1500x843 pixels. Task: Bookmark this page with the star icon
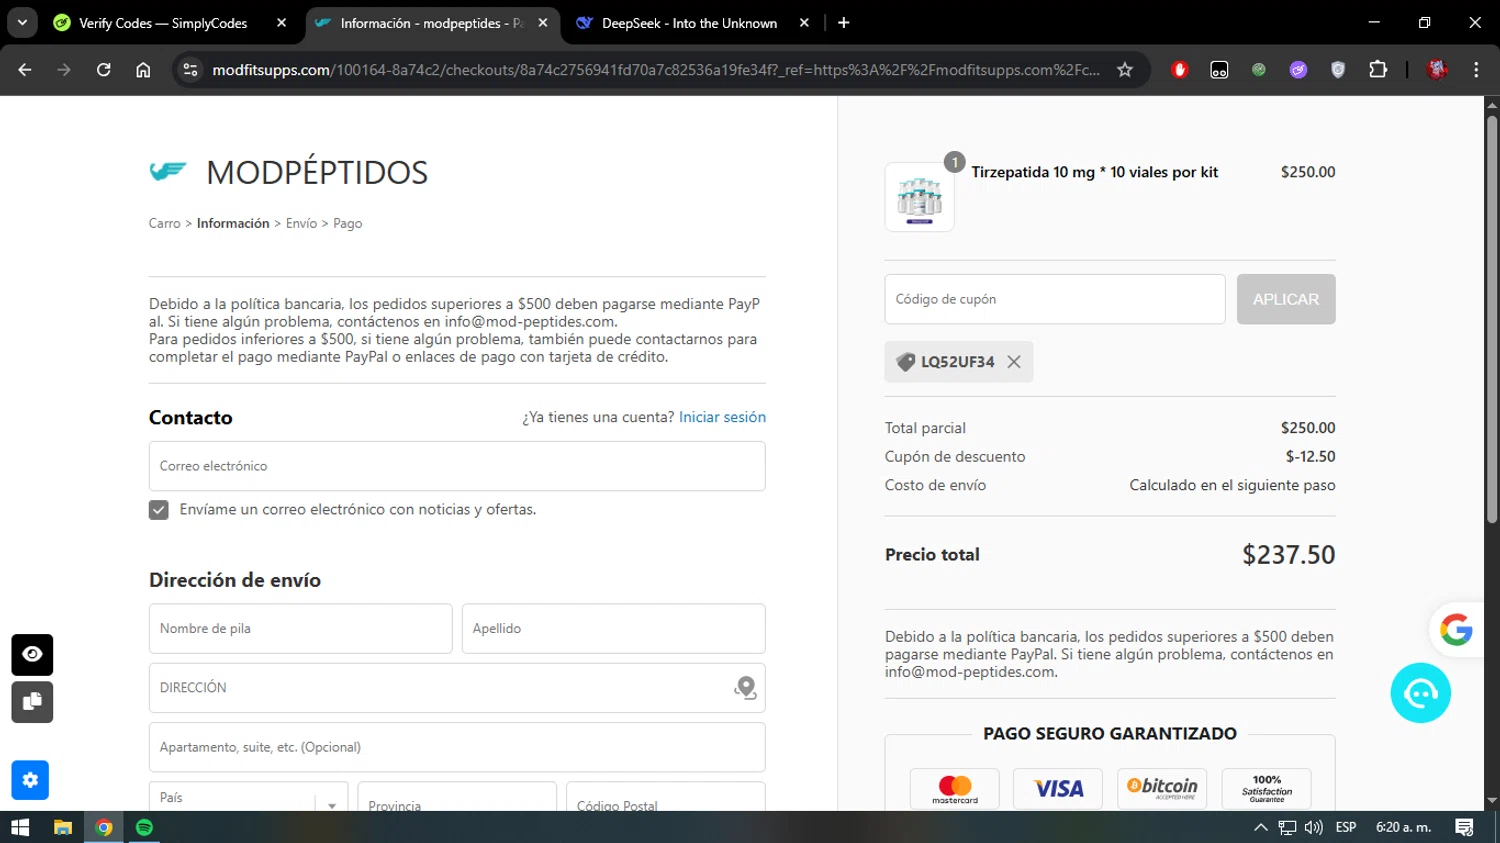click(x=1125, y=70)
